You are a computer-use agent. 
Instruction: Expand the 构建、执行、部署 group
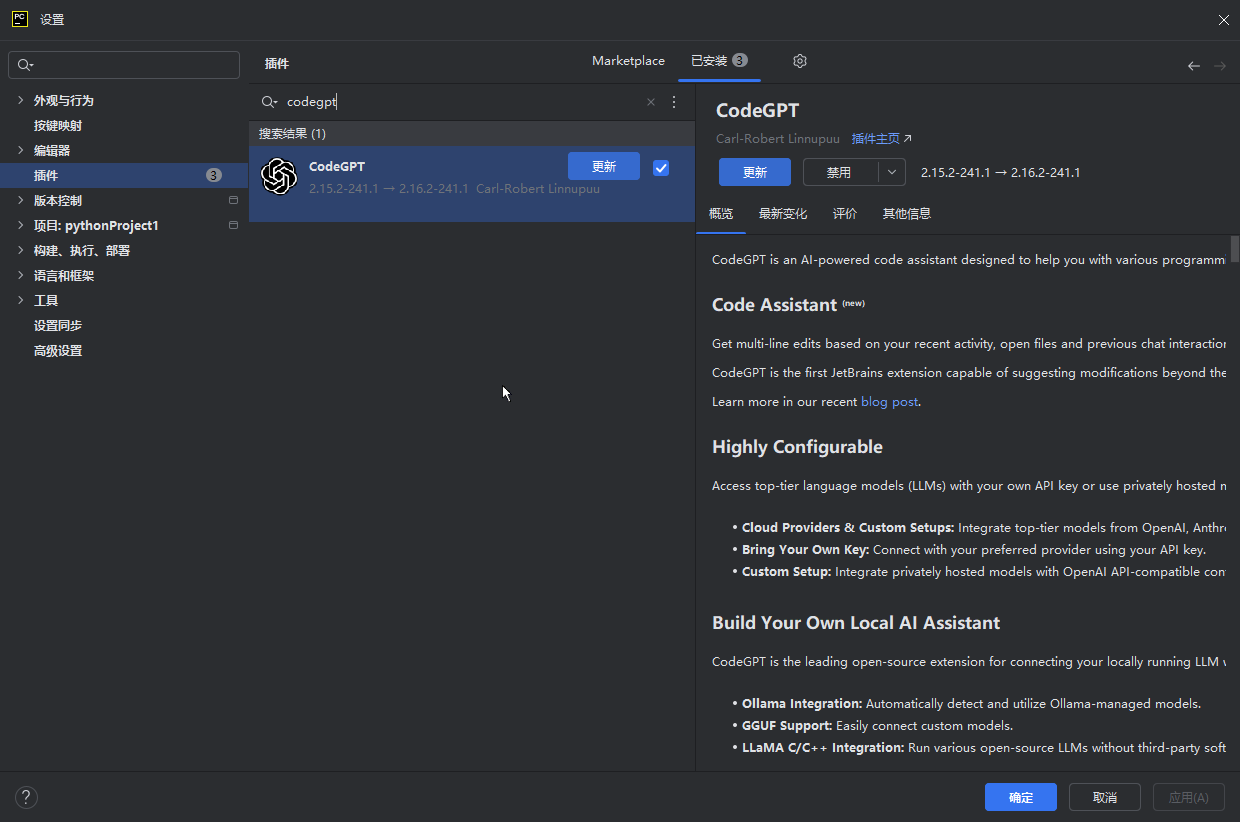(x=20, y=250)
